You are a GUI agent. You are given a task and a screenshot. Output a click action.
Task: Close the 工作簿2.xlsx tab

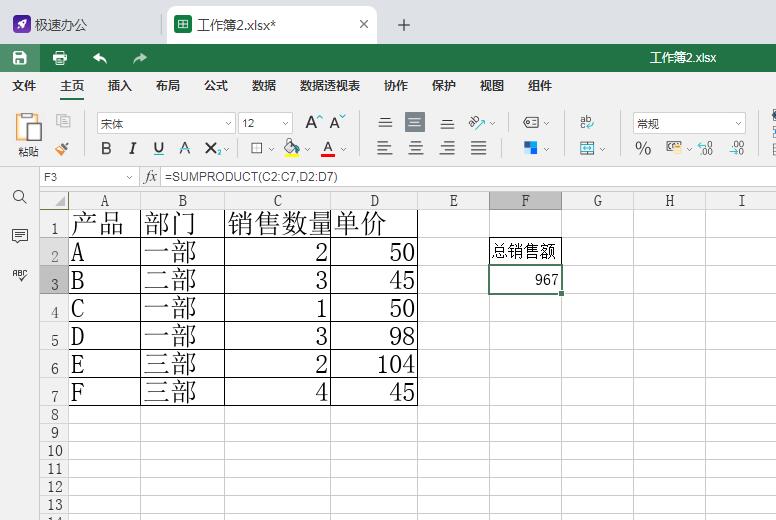(364, 24)
